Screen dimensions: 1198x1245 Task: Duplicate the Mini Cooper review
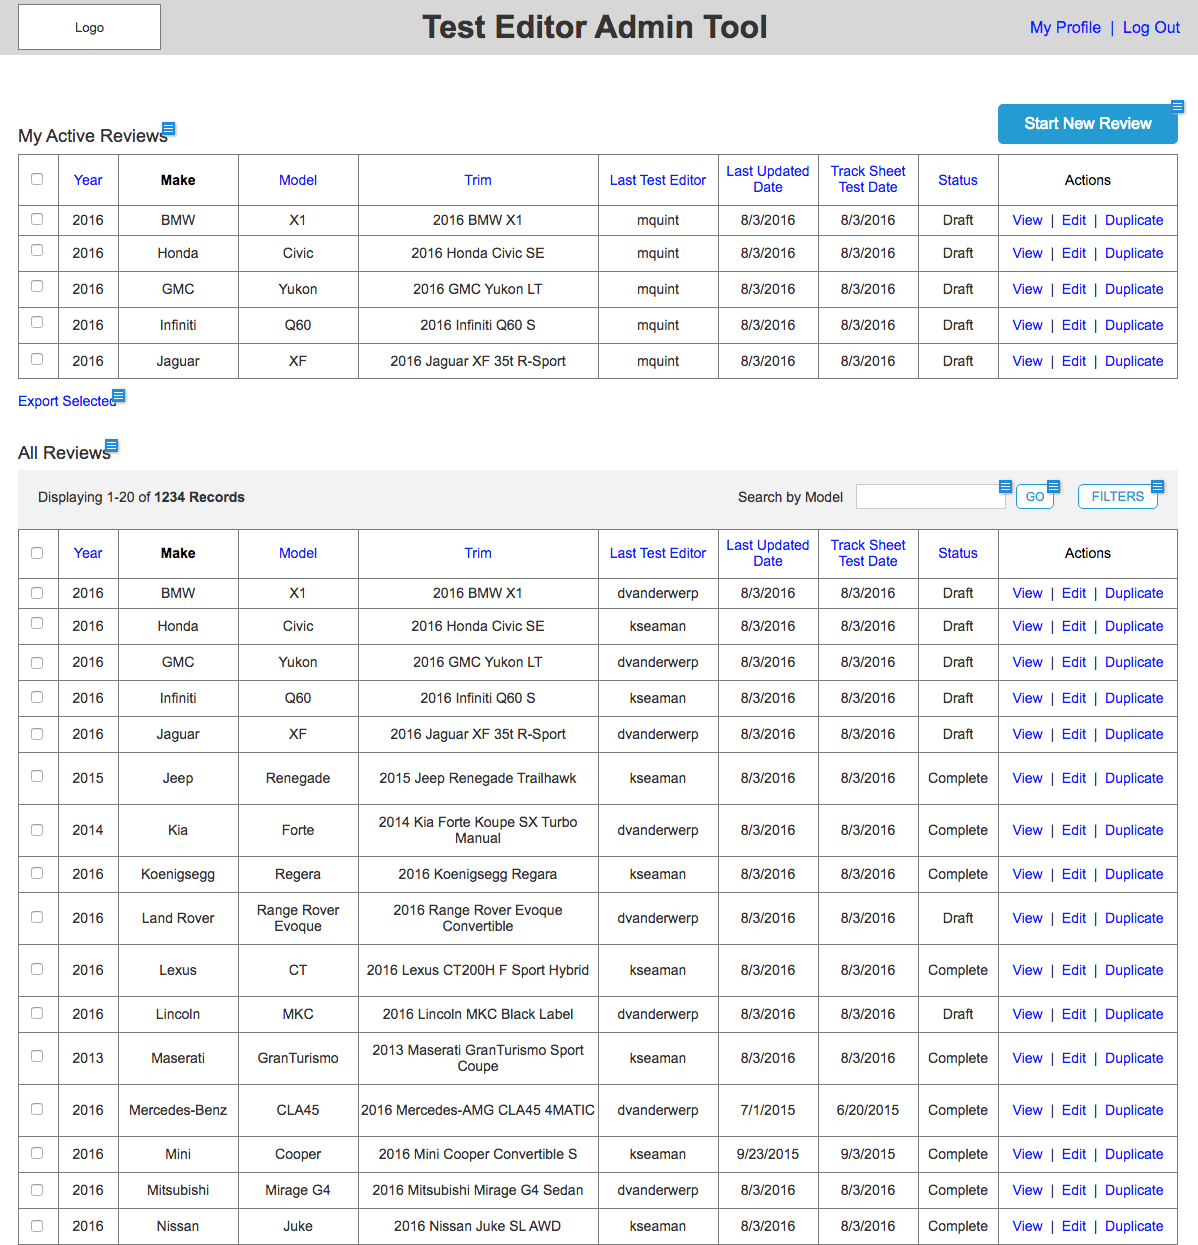tap(1134, 1154)
